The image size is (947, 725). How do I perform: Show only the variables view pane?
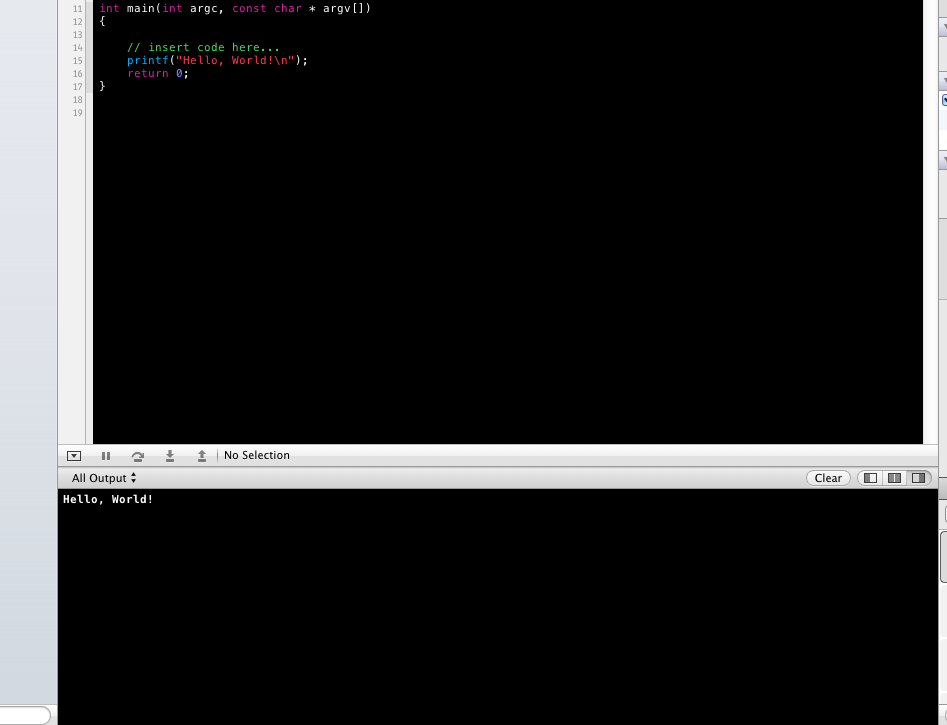870,478
